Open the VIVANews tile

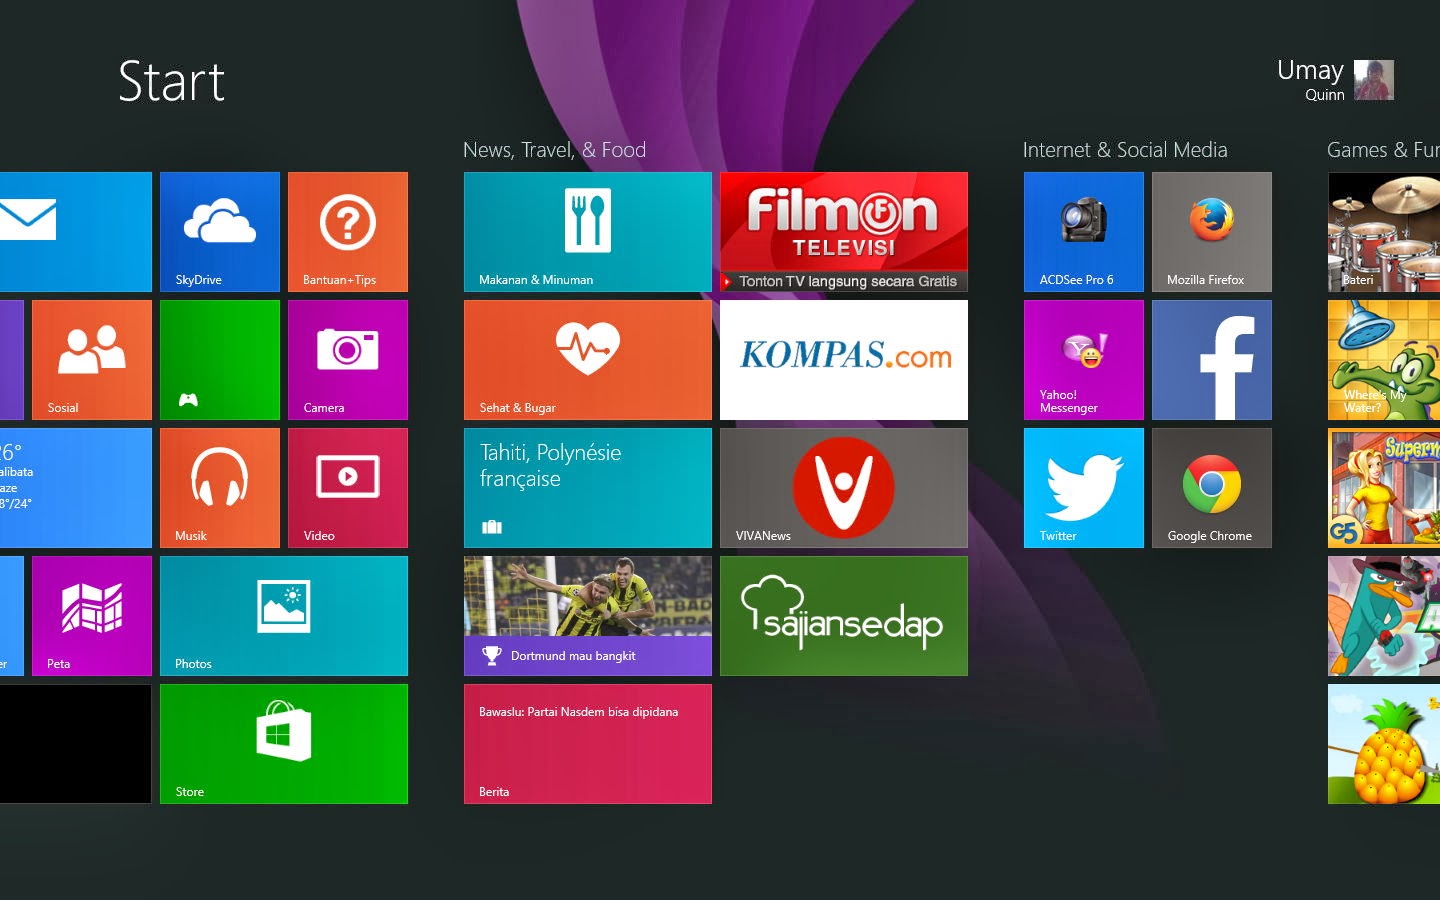point(844,488)
